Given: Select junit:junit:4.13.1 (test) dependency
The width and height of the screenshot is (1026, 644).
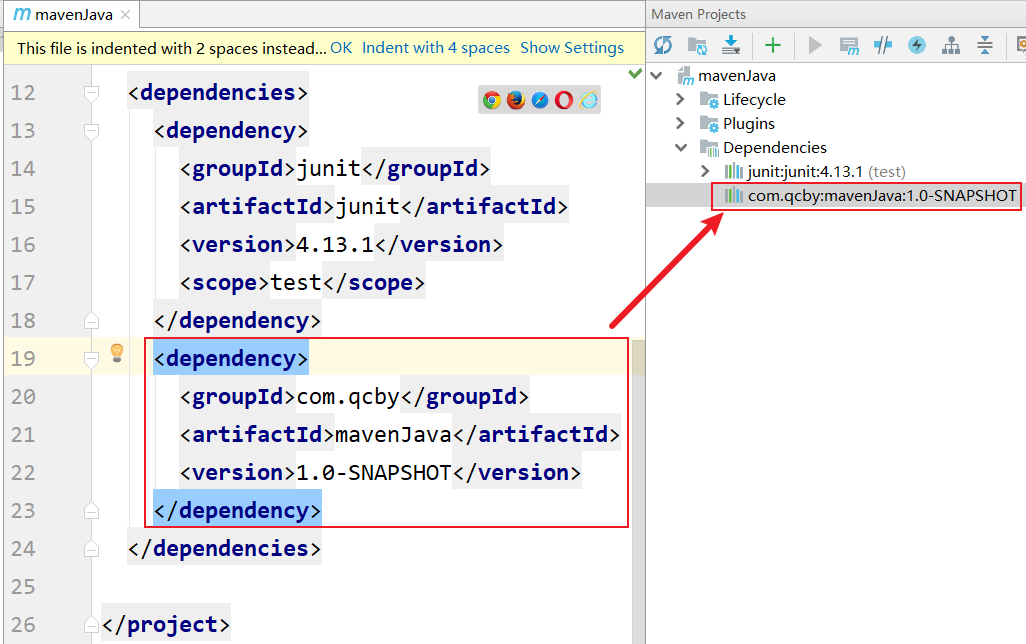Looking at the screenshot, I should [x=826, y=171].
